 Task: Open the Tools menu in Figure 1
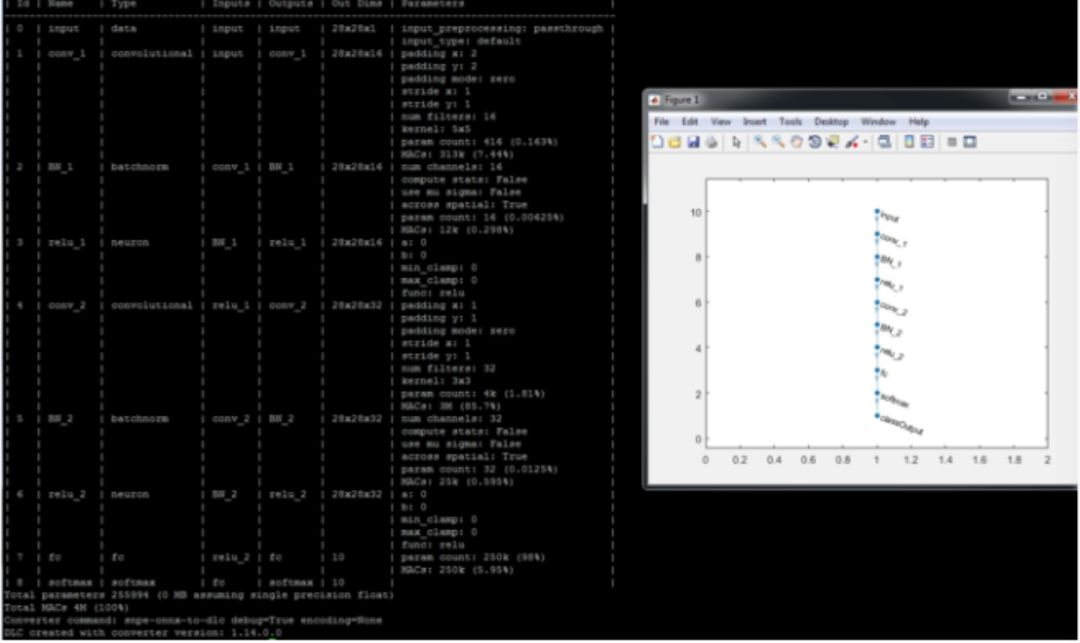790,121
